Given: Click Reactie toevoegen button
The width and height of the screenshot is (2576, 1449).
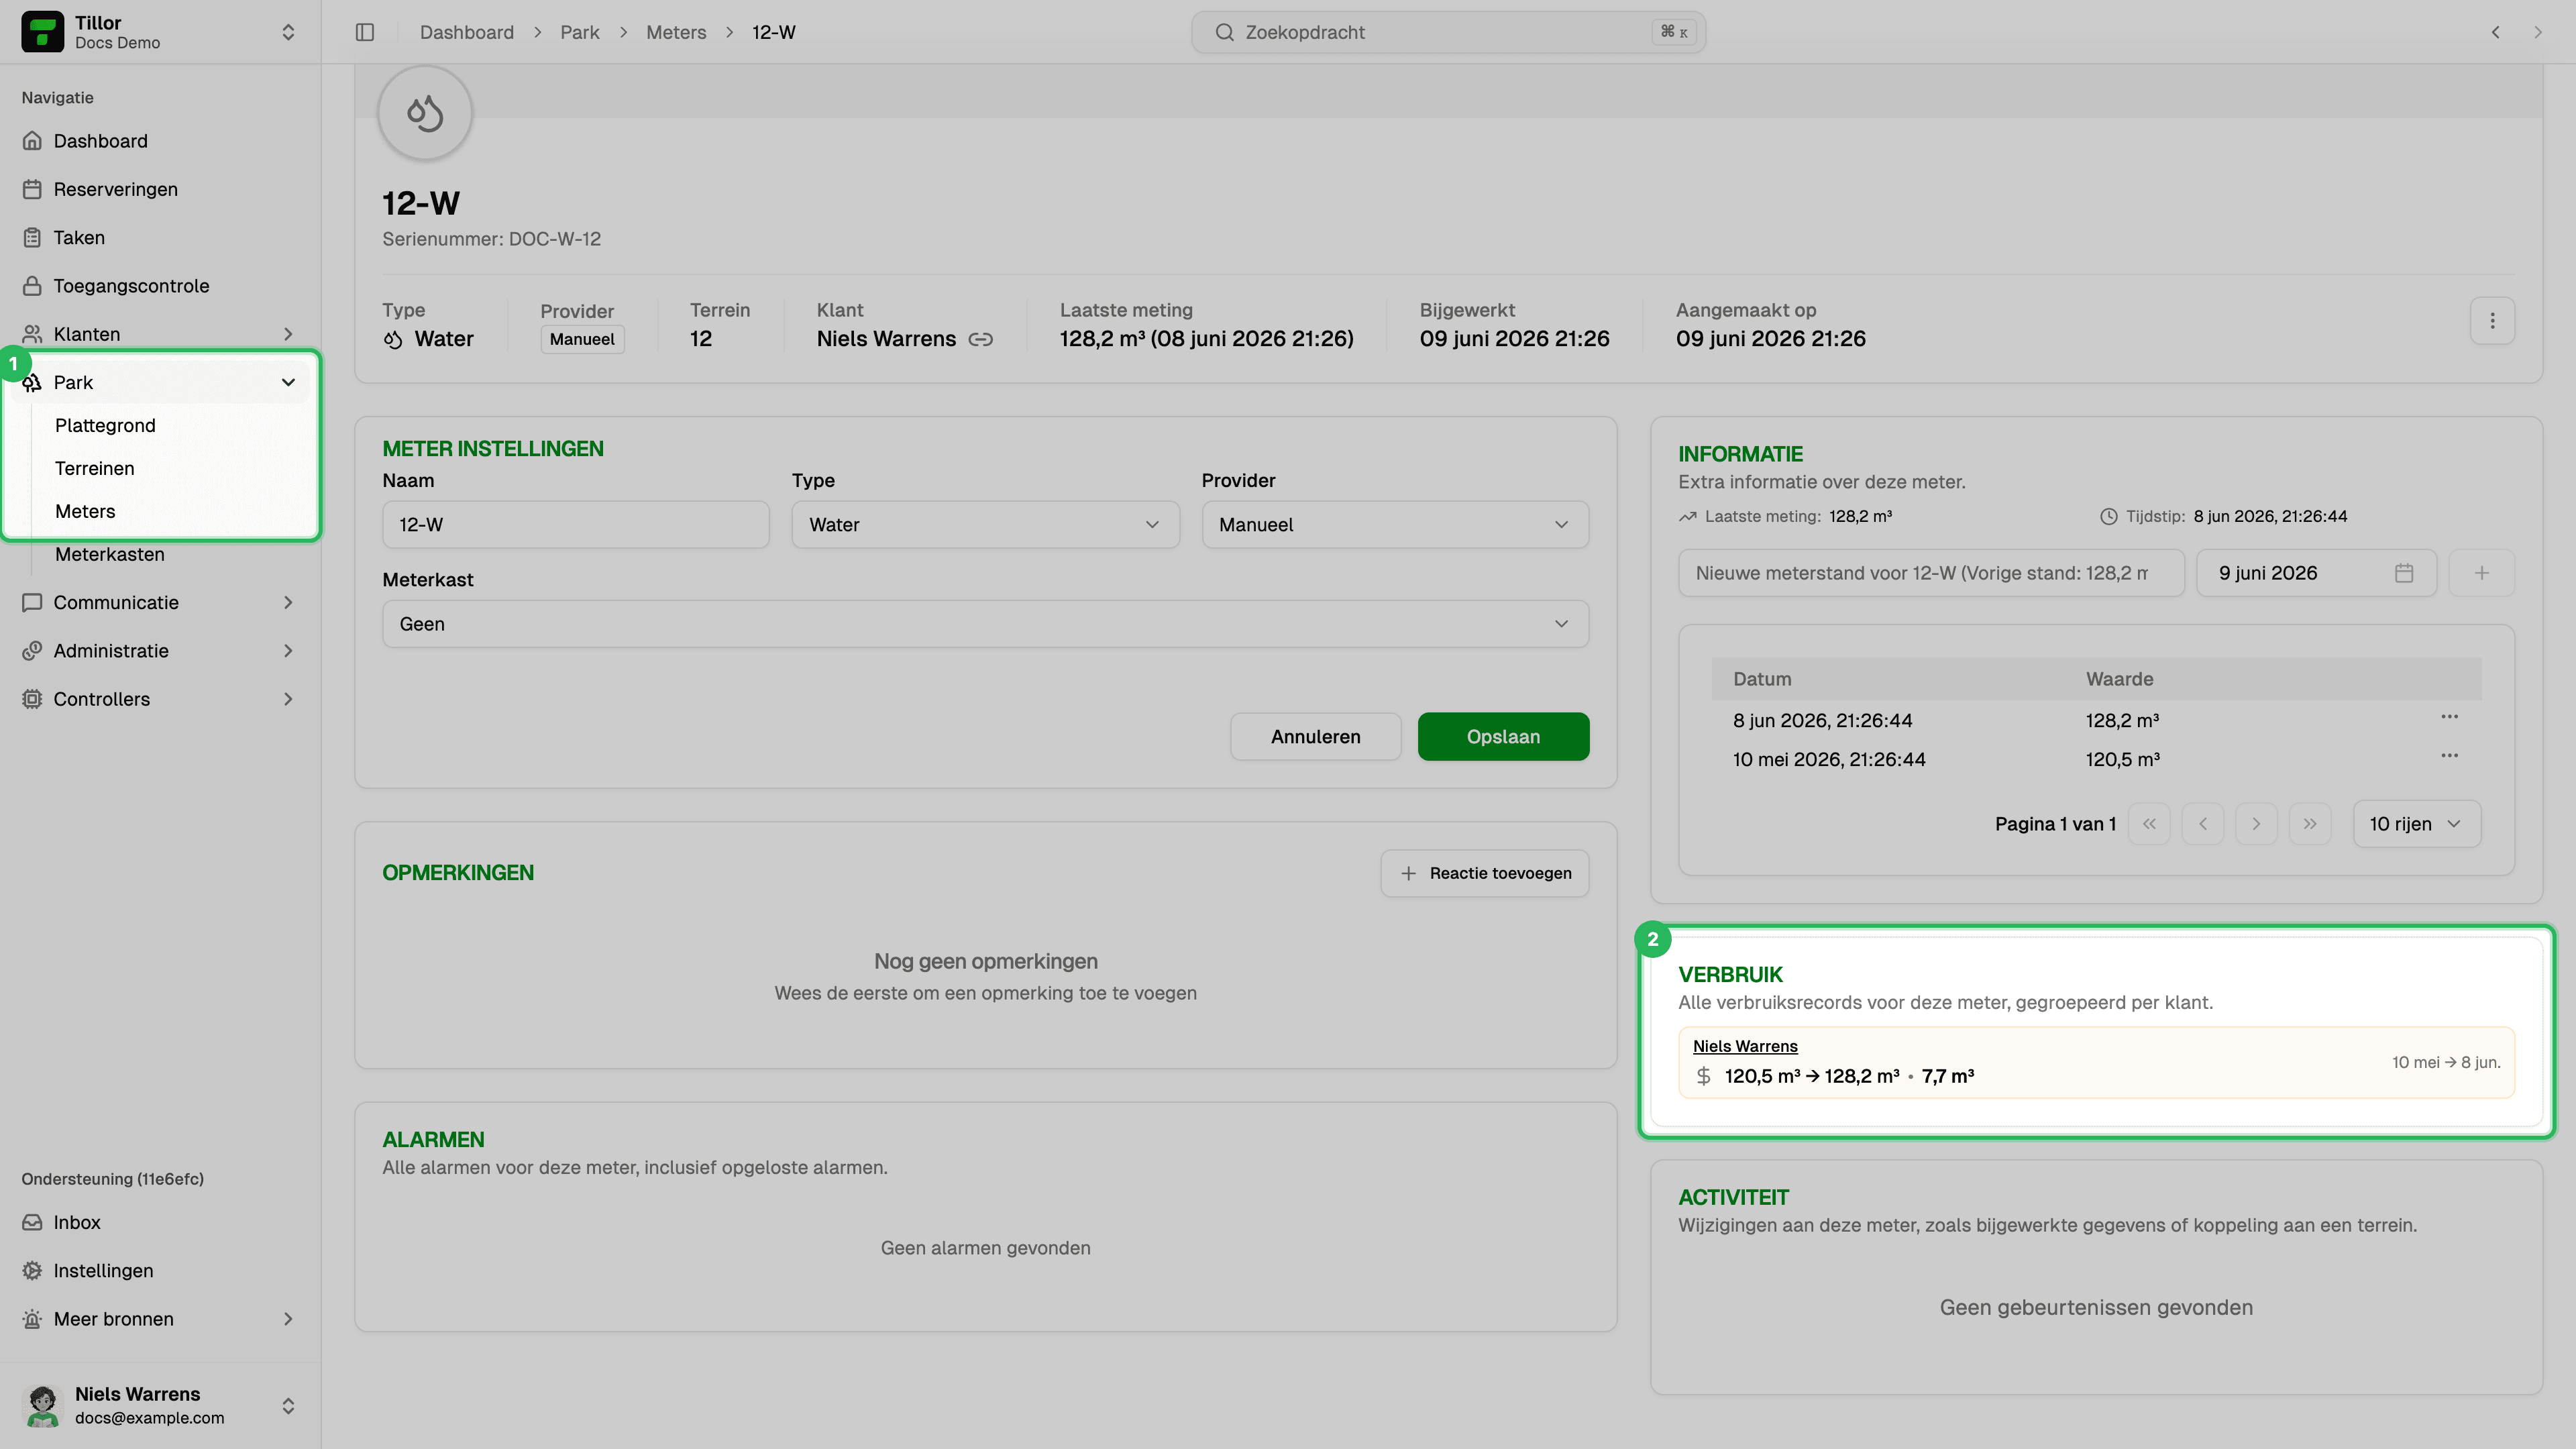Looking at the screenshot, I should click(x=1484, y=873).
